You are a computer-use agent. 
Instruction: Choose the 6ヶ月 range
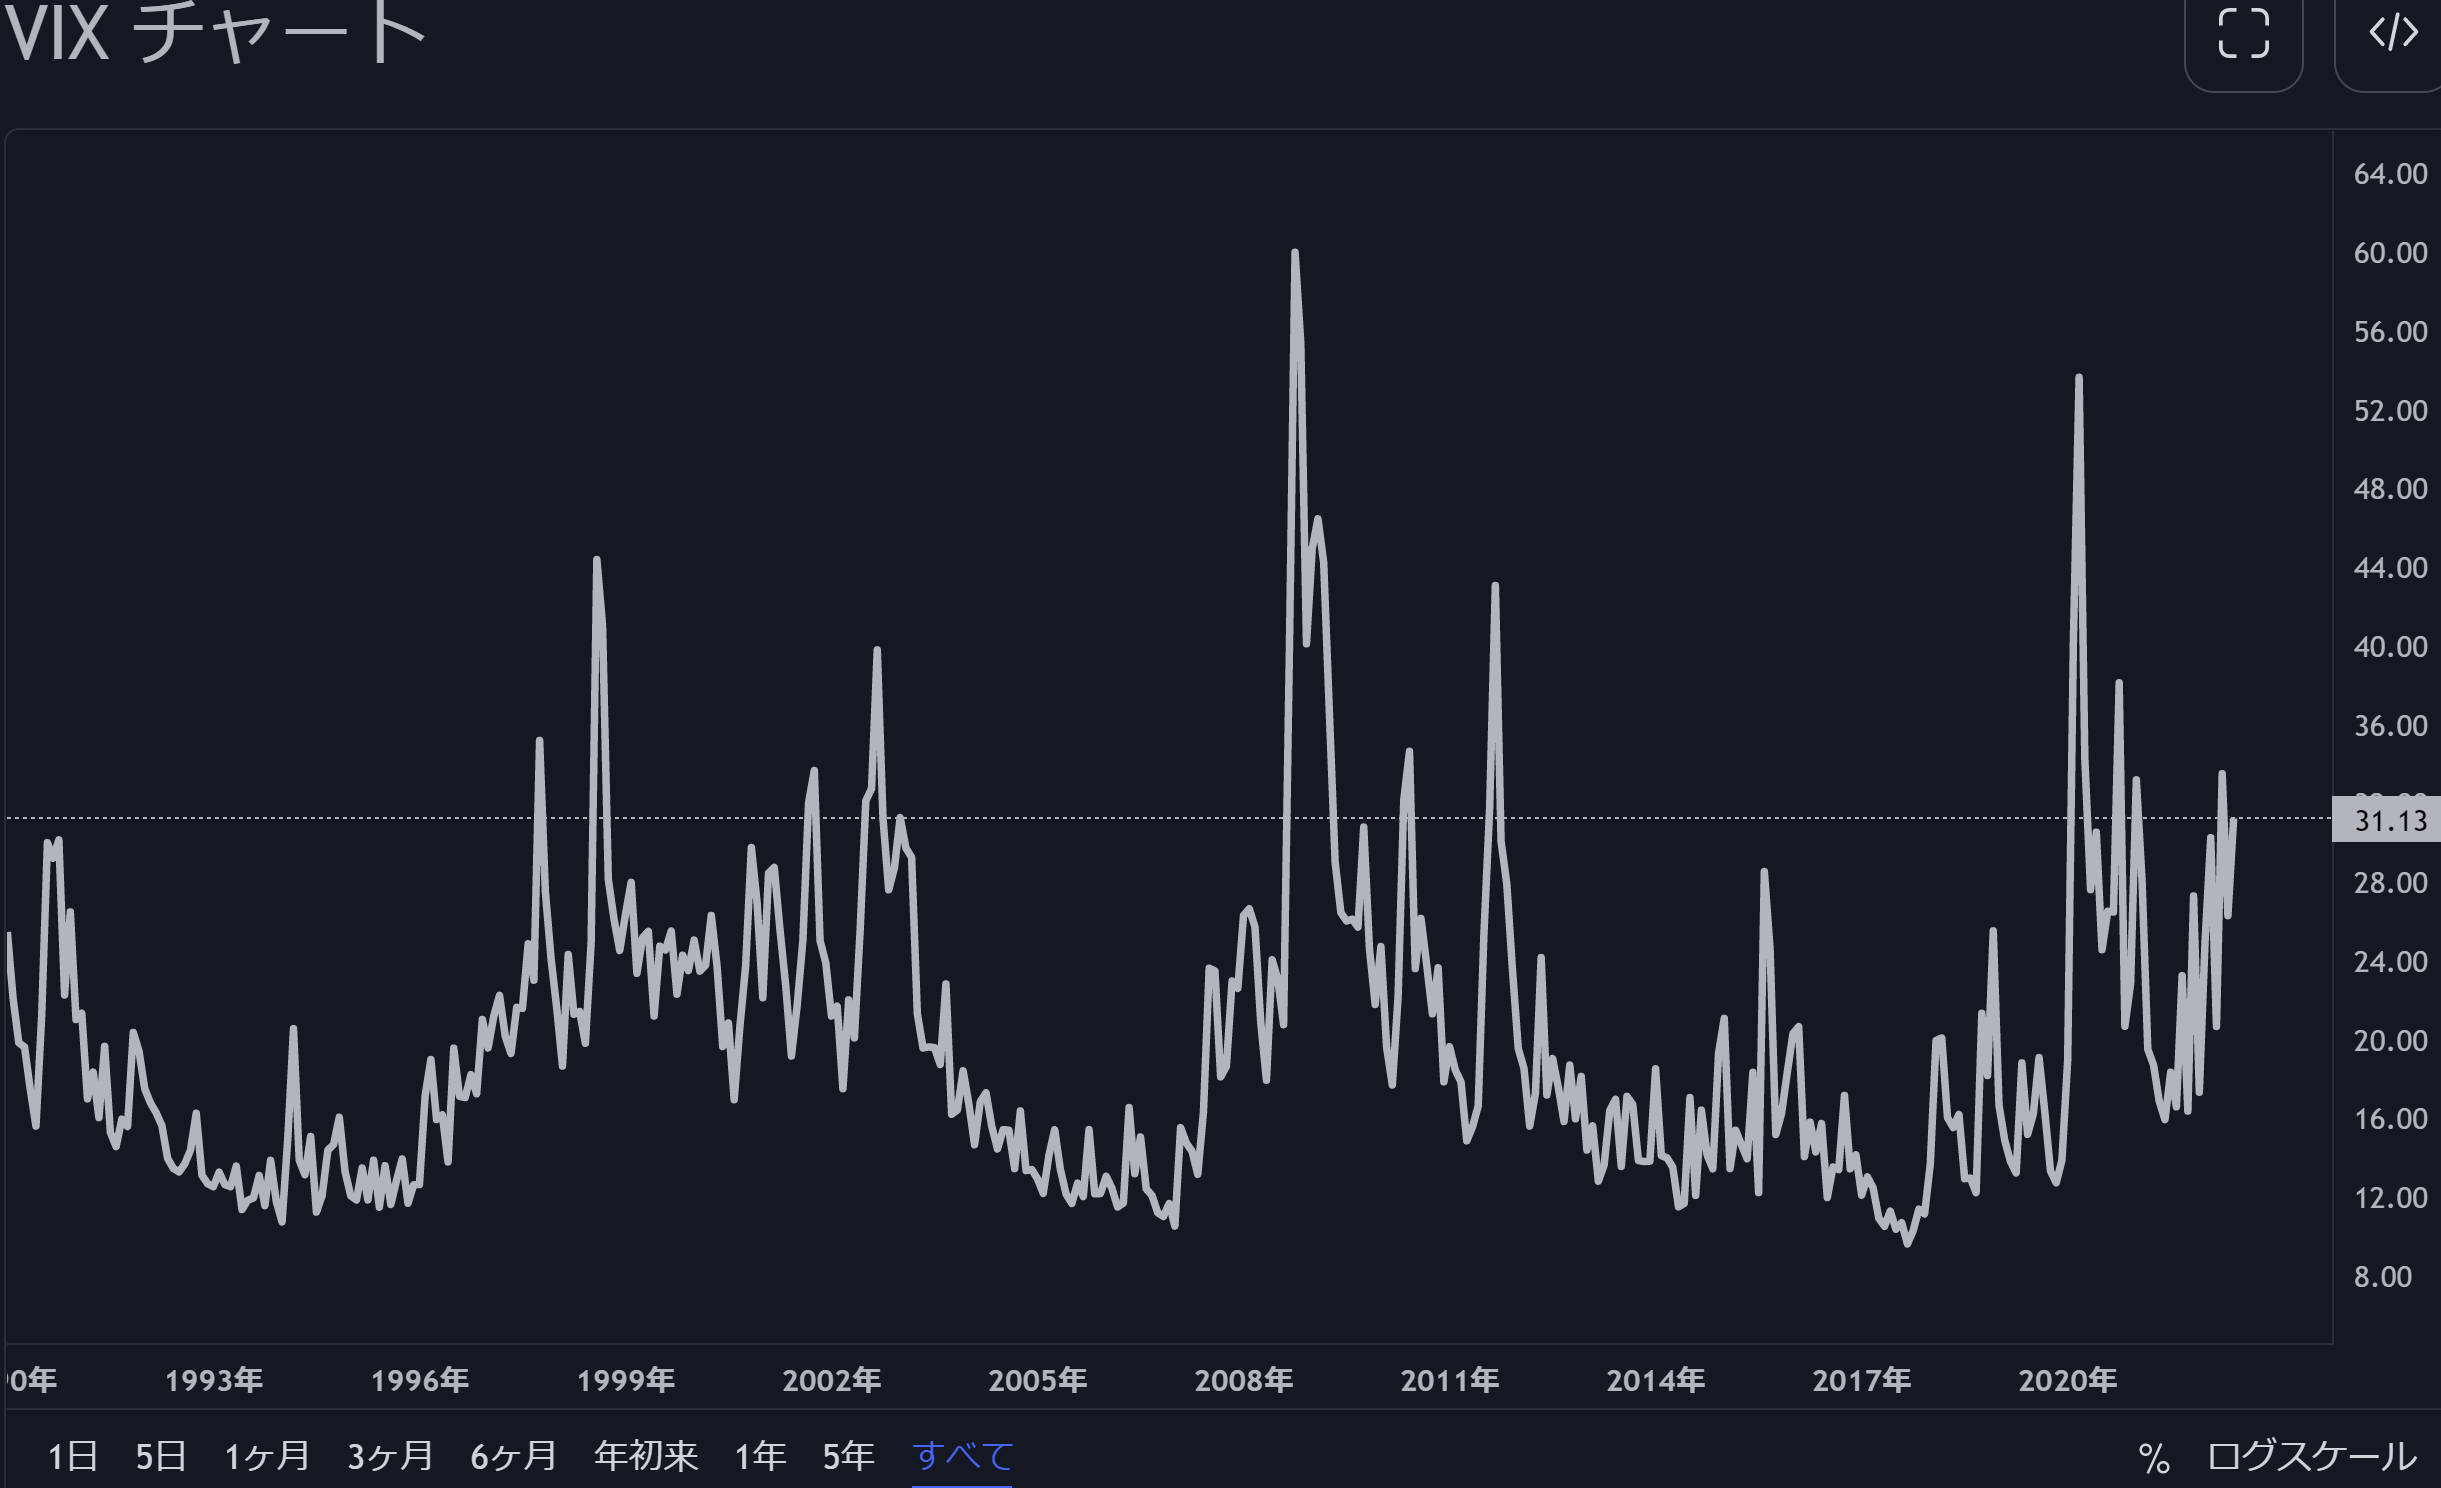pos(513,1456)
